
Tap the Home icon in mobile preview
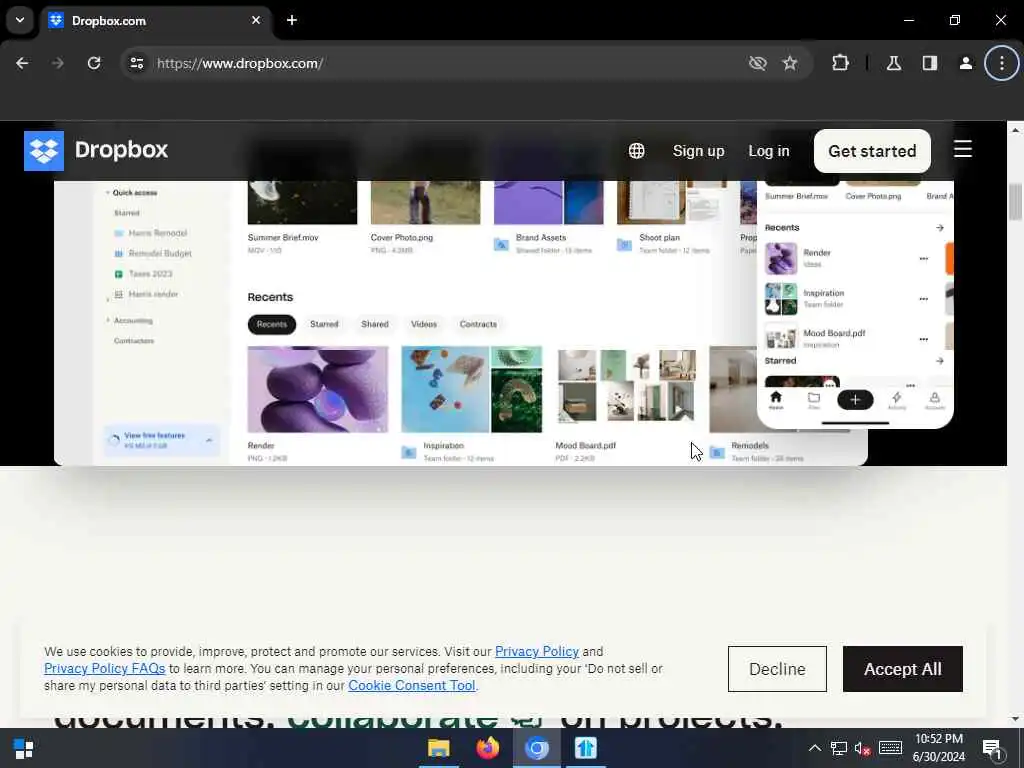[x=776, y=400]
